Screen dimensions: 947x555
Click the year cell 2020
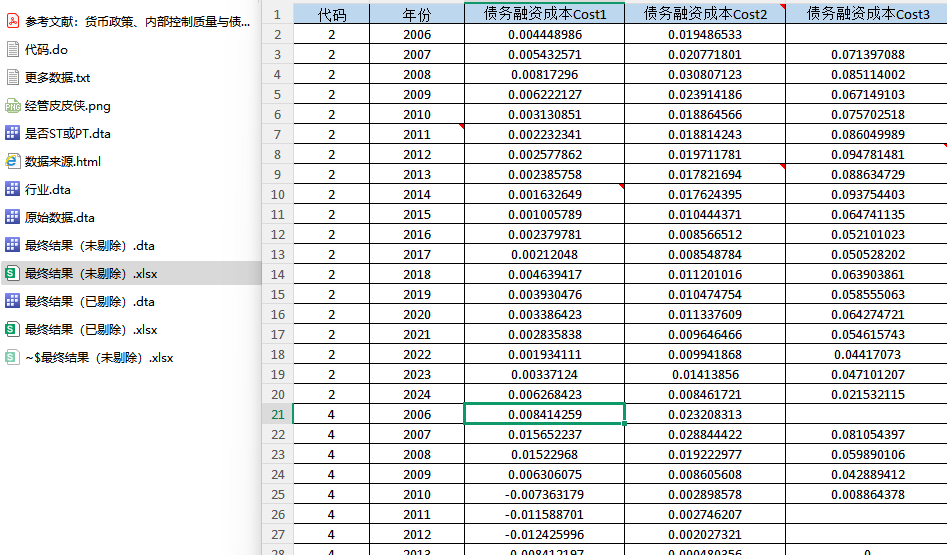tap(417, 314)
